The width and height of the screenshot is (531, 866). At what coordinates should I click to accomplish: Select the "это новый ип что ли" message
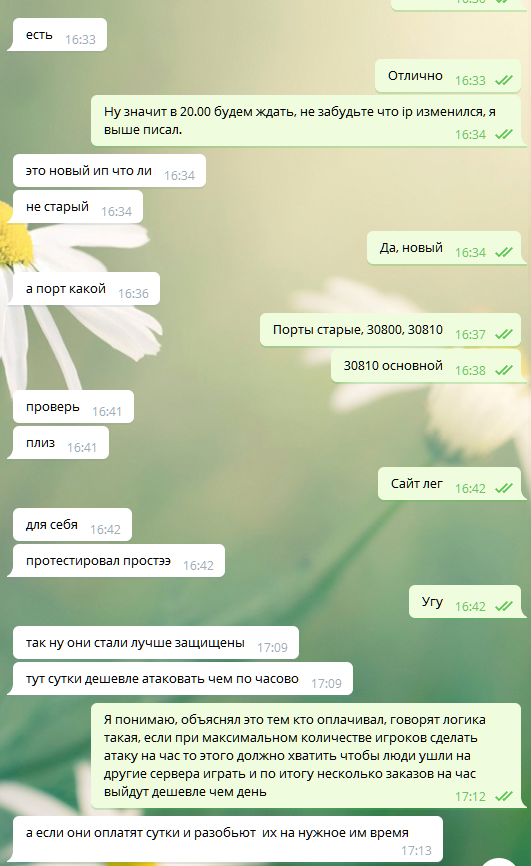click(109, 171)
